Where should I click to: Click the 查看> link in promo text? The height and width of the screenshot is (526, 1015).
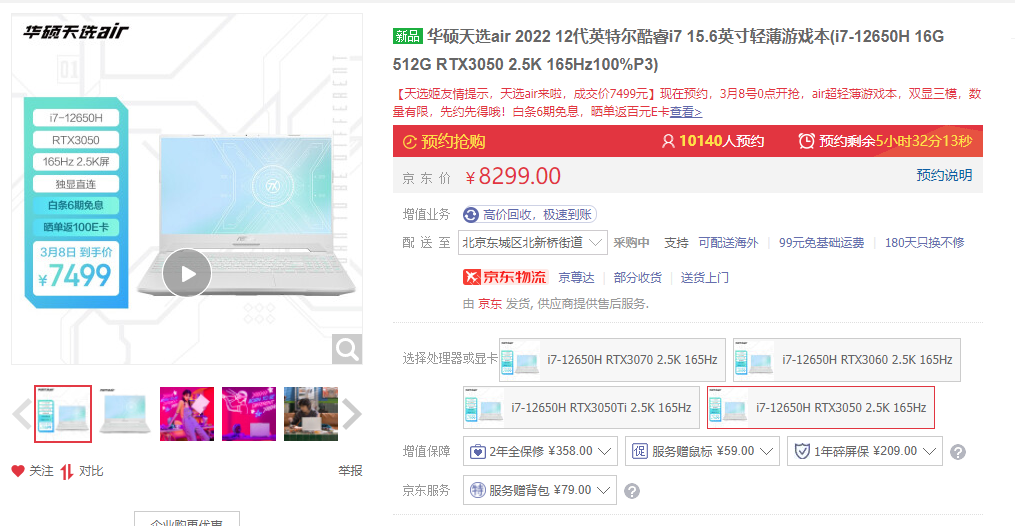click(686, 112)
